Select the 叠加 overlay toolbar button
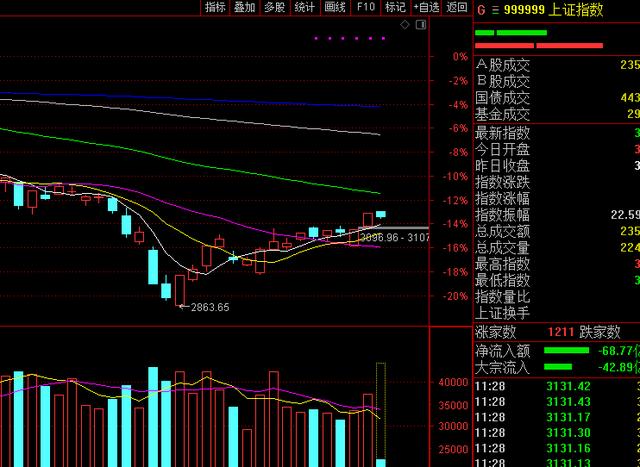The width and height of the screenshot is (640, 467). (x=245, y=7)
